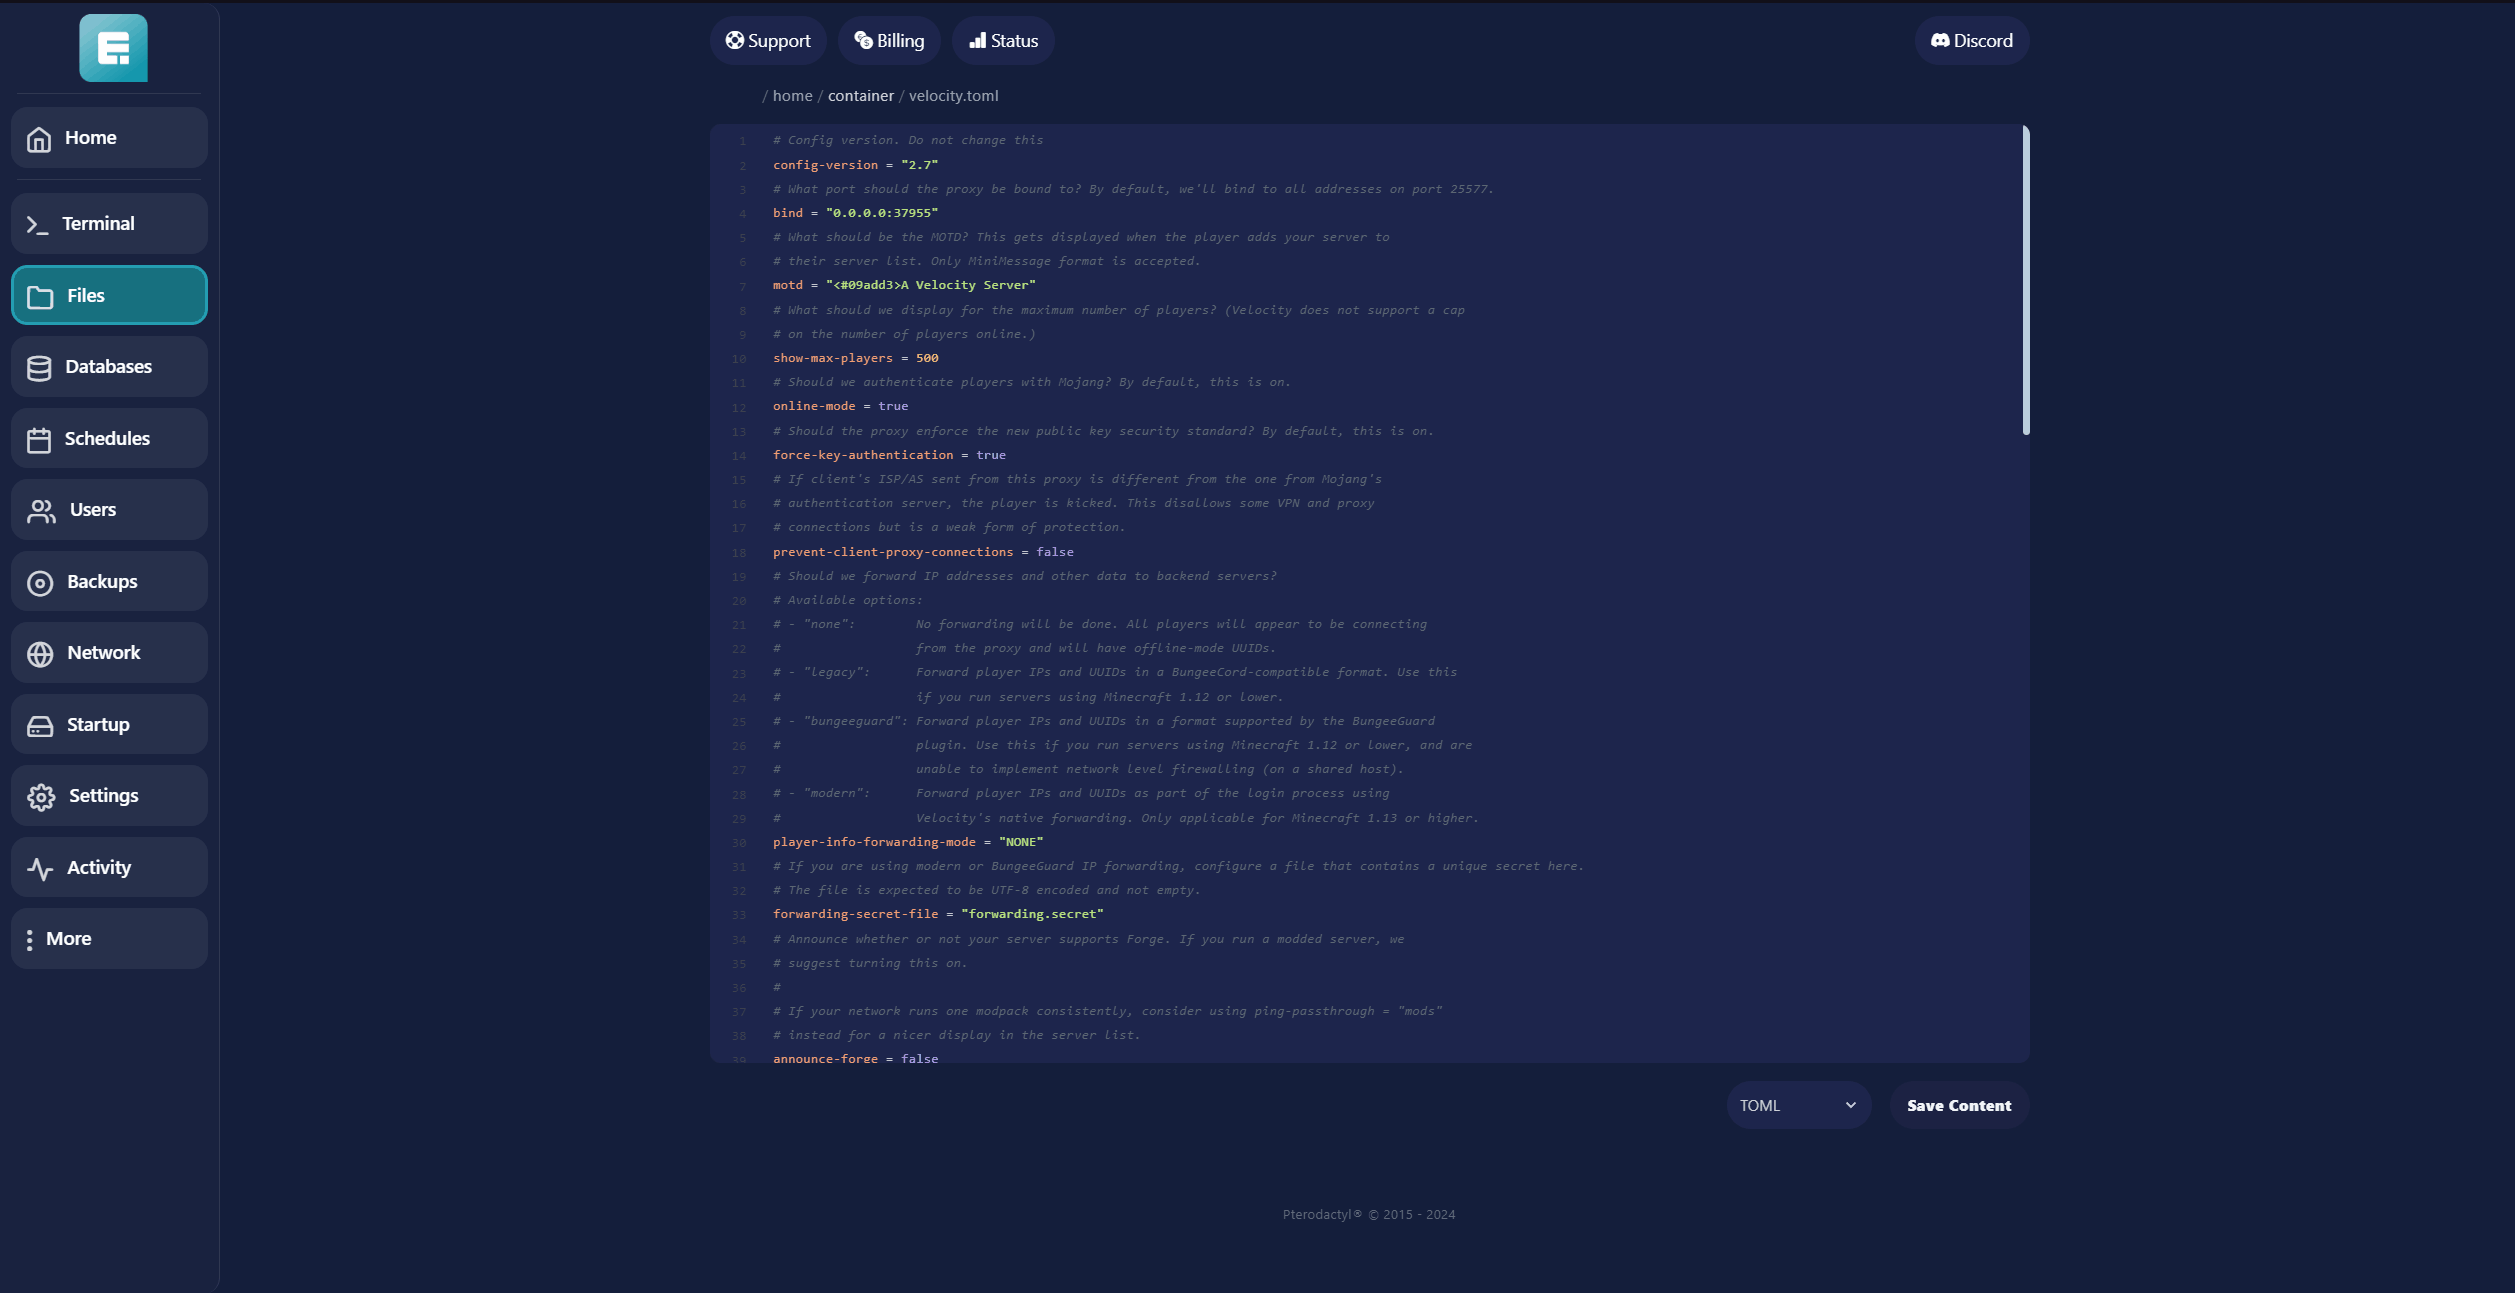Viewport: 2515px width, 1293px height.
Task: Open the Users management page
Action: tap(109, 510)
